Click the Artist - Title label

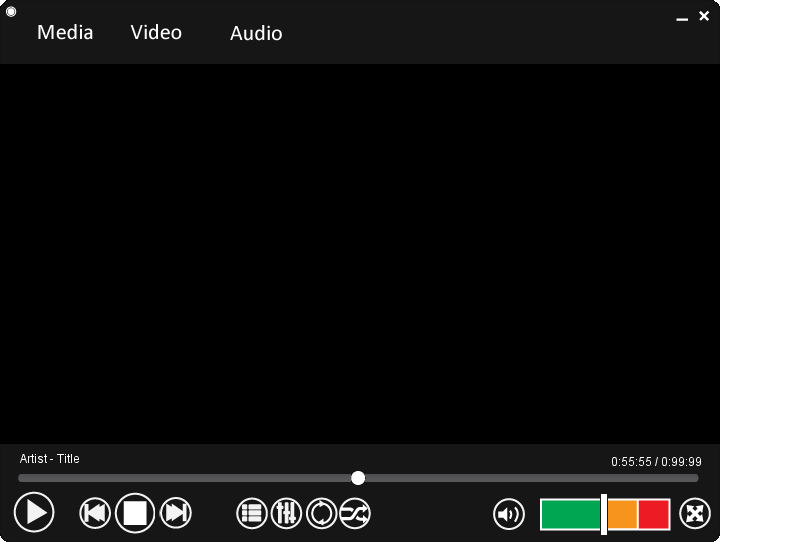tap(49, 459)
